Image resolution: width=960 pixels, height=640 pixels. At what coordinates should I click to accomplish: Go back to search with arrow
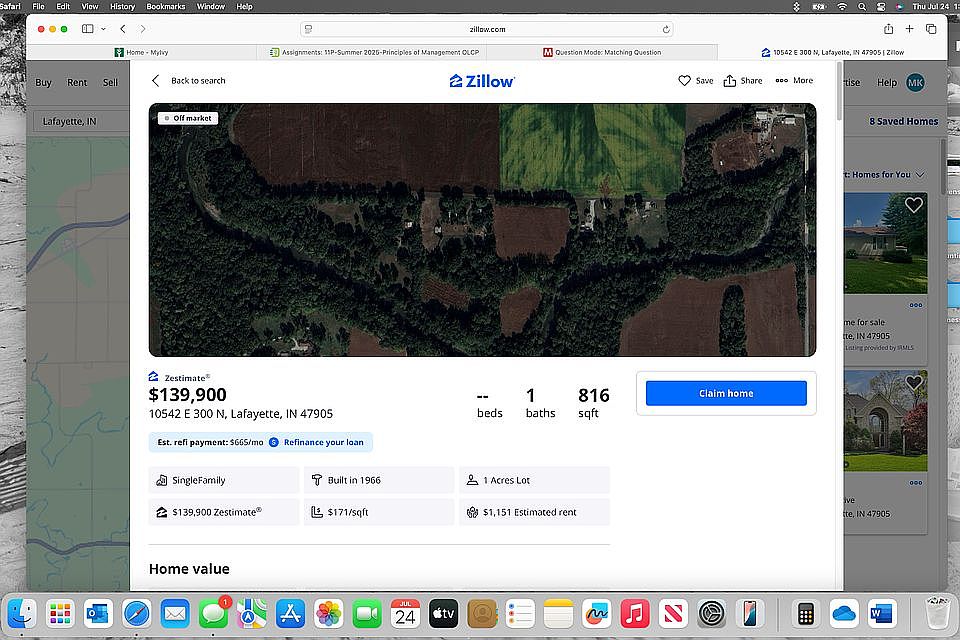click(x=156, y=81)
